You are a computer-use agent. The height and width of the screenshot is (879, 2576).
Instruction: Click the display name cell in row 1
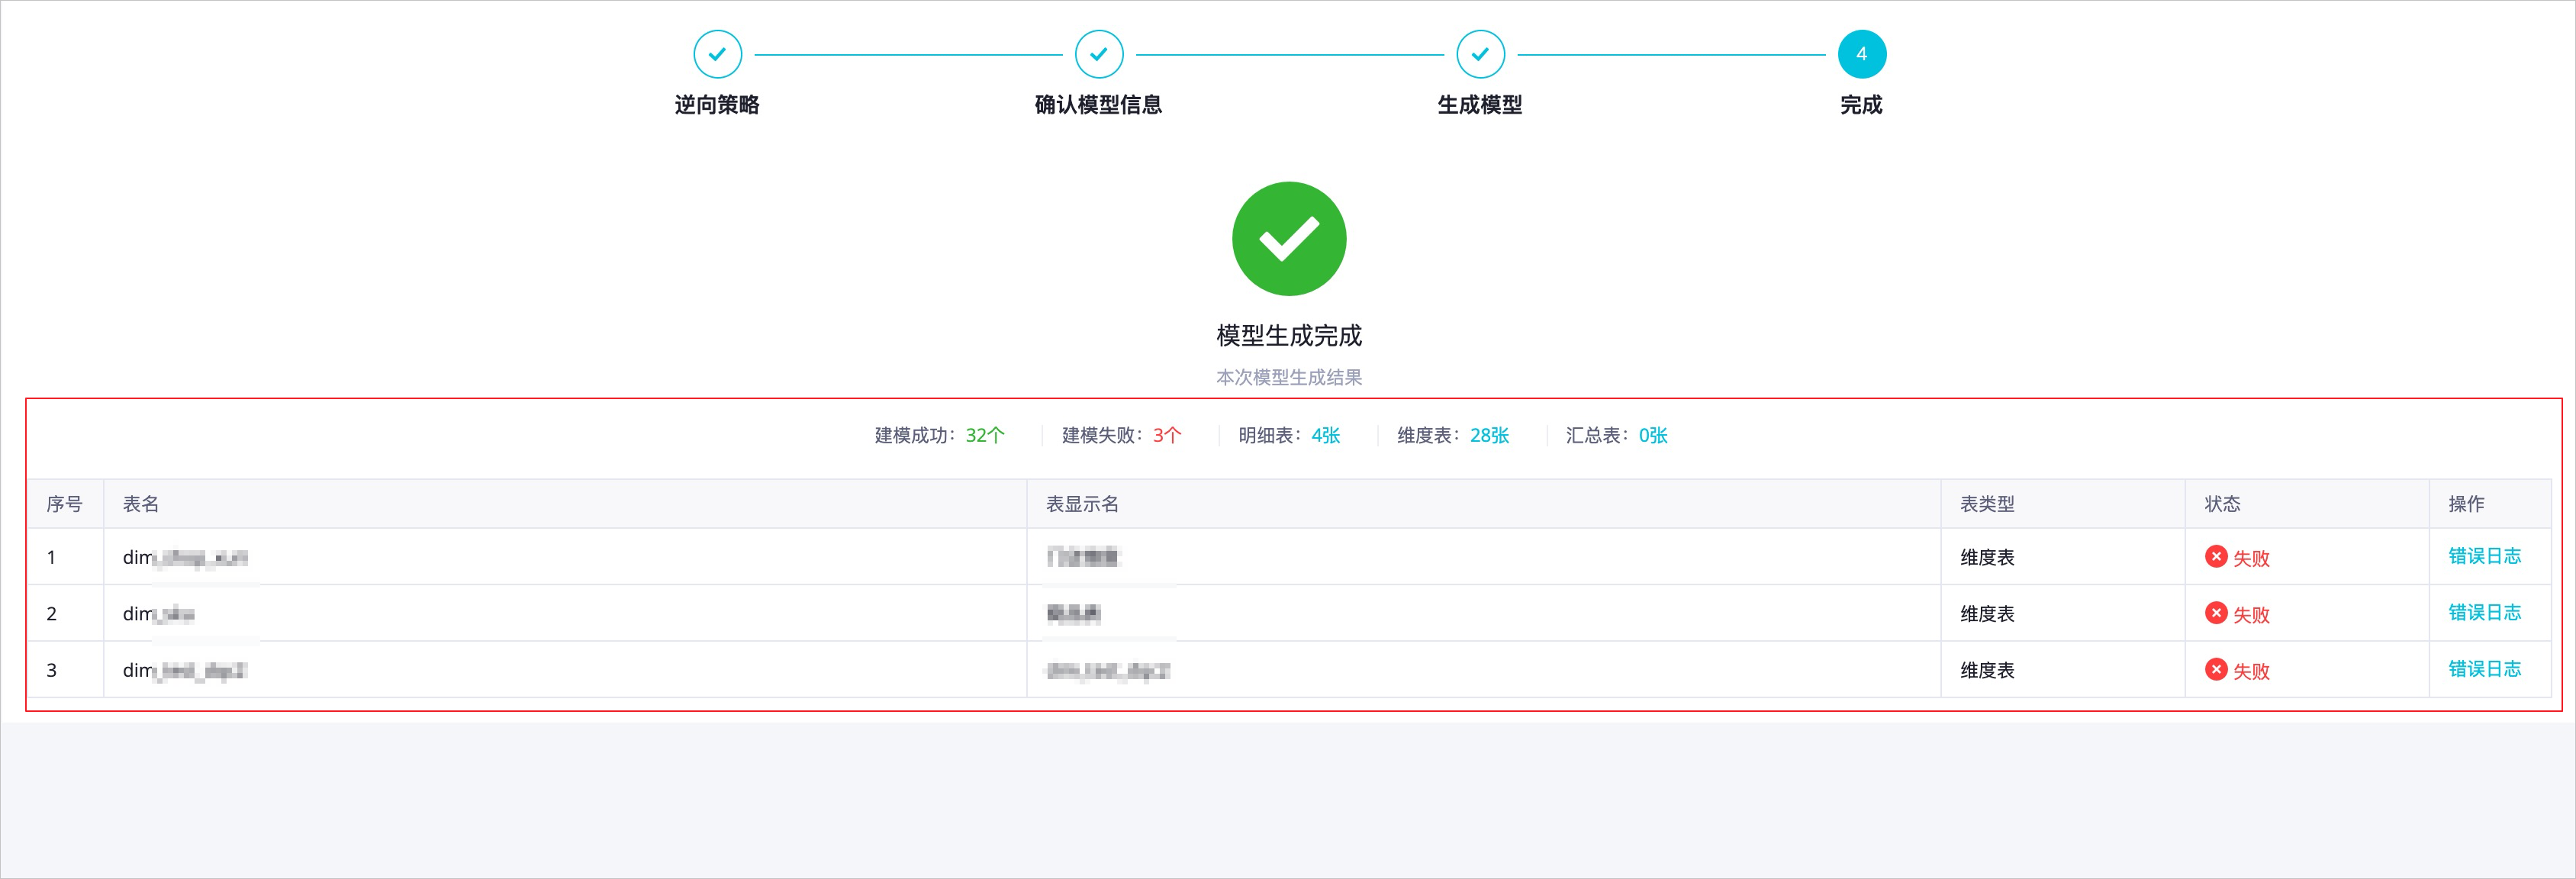pyautogui.click(x=1484, y=557)
